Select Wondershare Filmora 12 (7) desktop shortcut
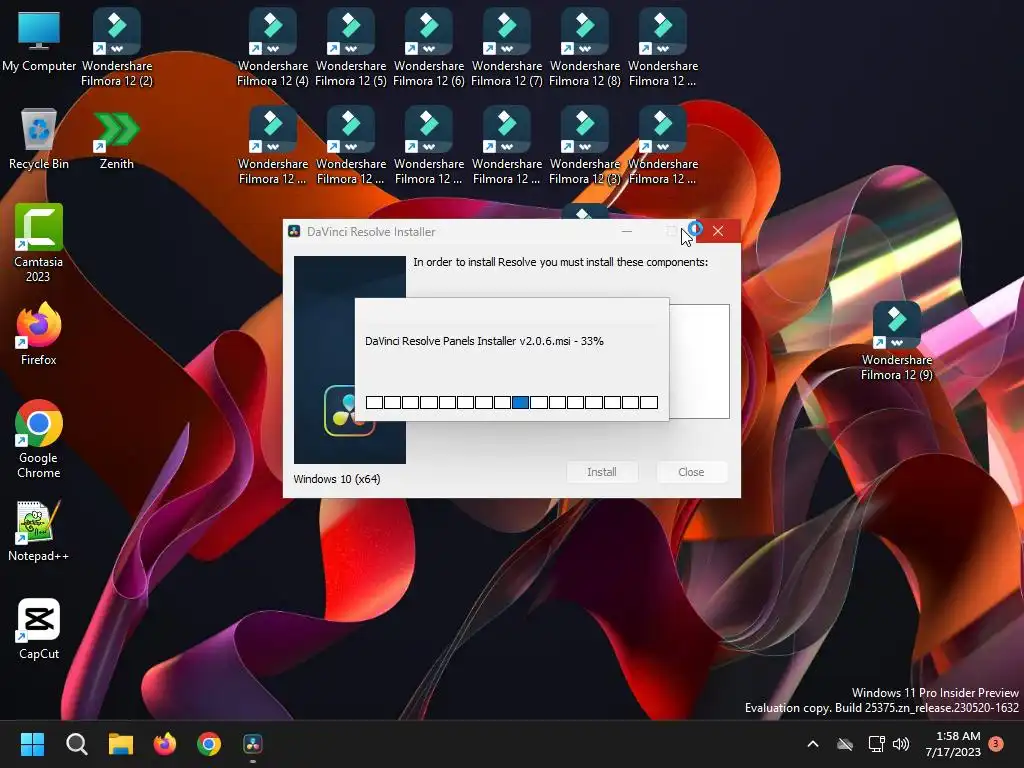The width and height of the screenshot is (1024, 768). click(x=507, y=47)
